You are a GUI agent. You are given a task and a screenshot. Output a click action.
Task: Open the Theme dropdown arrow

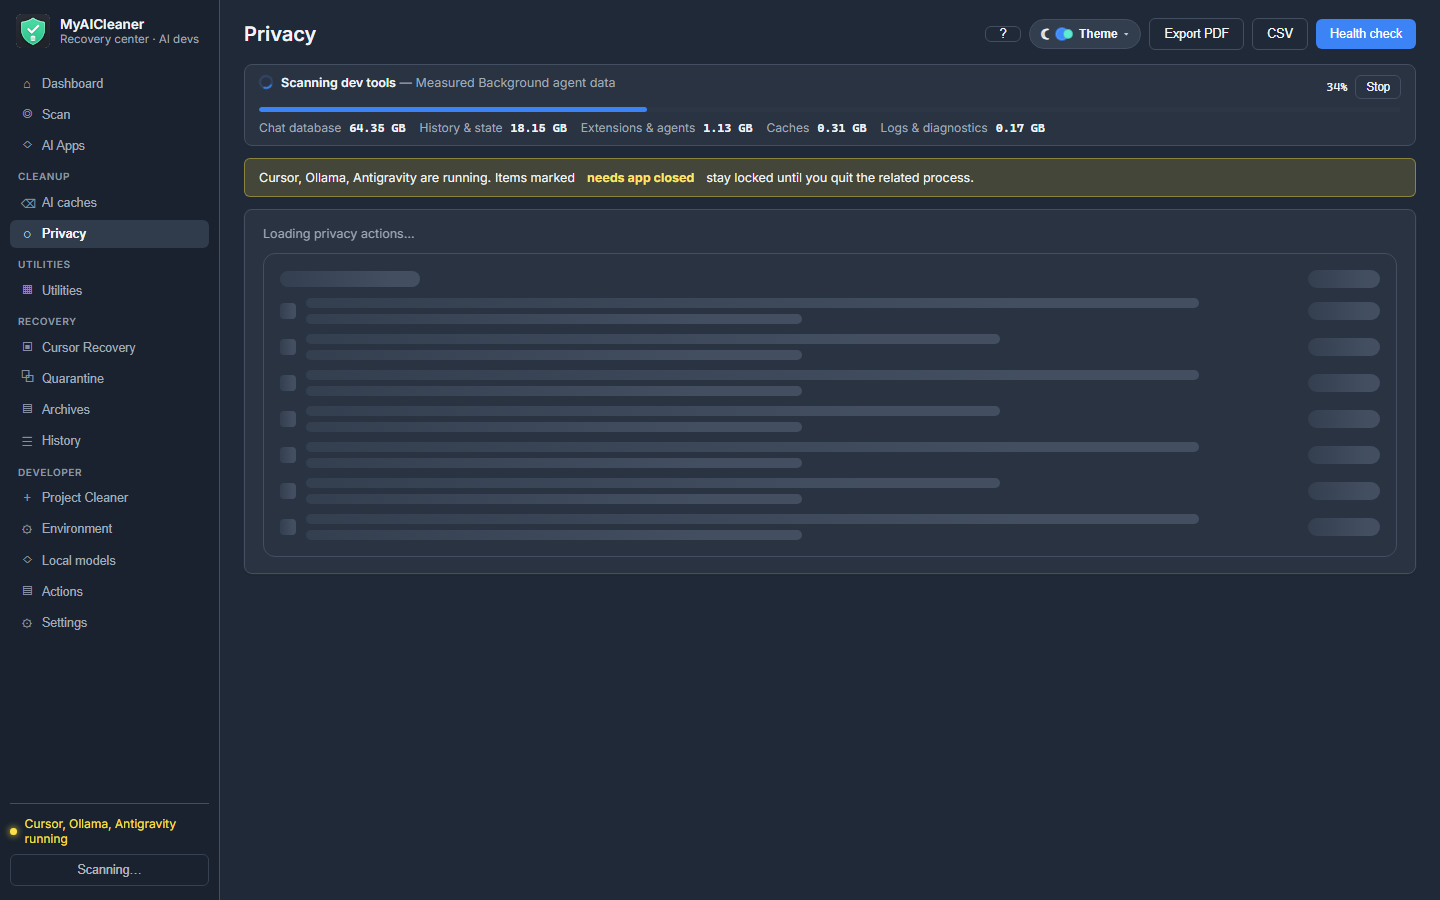(x=1126, y=34)
